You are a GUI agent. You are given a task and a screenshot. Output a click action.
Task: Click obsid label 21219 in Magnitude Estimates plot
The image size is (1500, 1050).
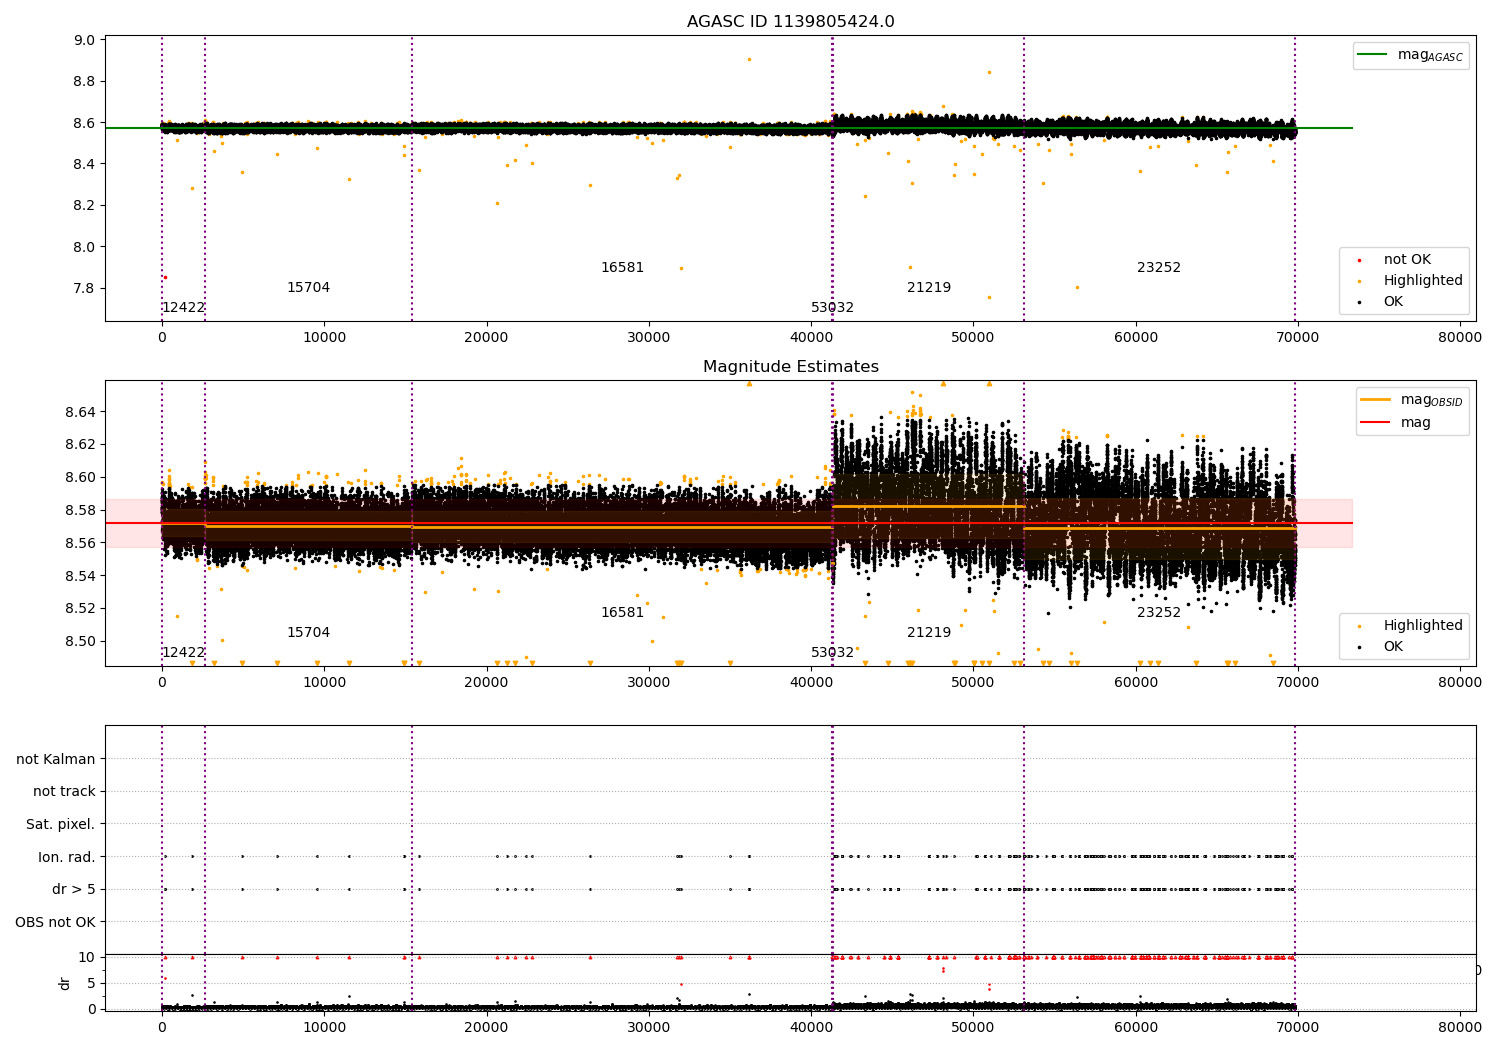(x=929, y=633)
